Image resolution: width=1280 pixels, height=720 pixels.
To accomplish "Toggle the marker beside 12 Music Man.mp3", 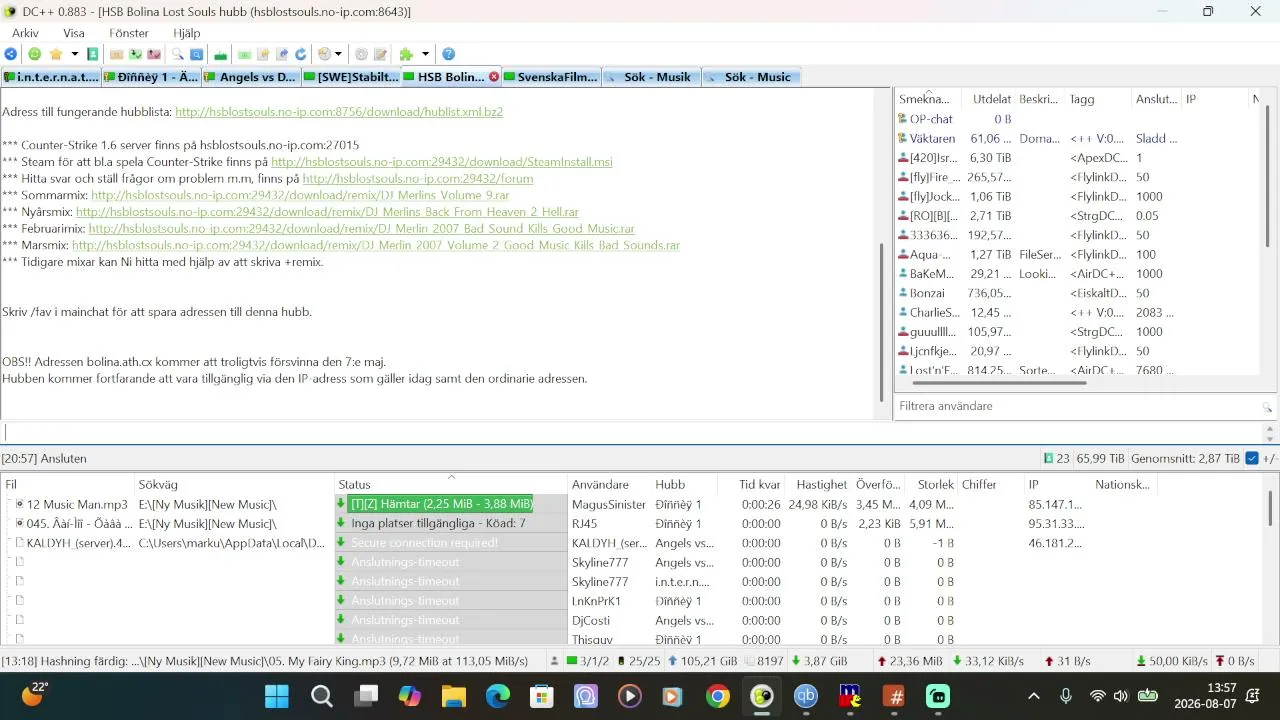I will pyautogui.click(x=19, y=505).
